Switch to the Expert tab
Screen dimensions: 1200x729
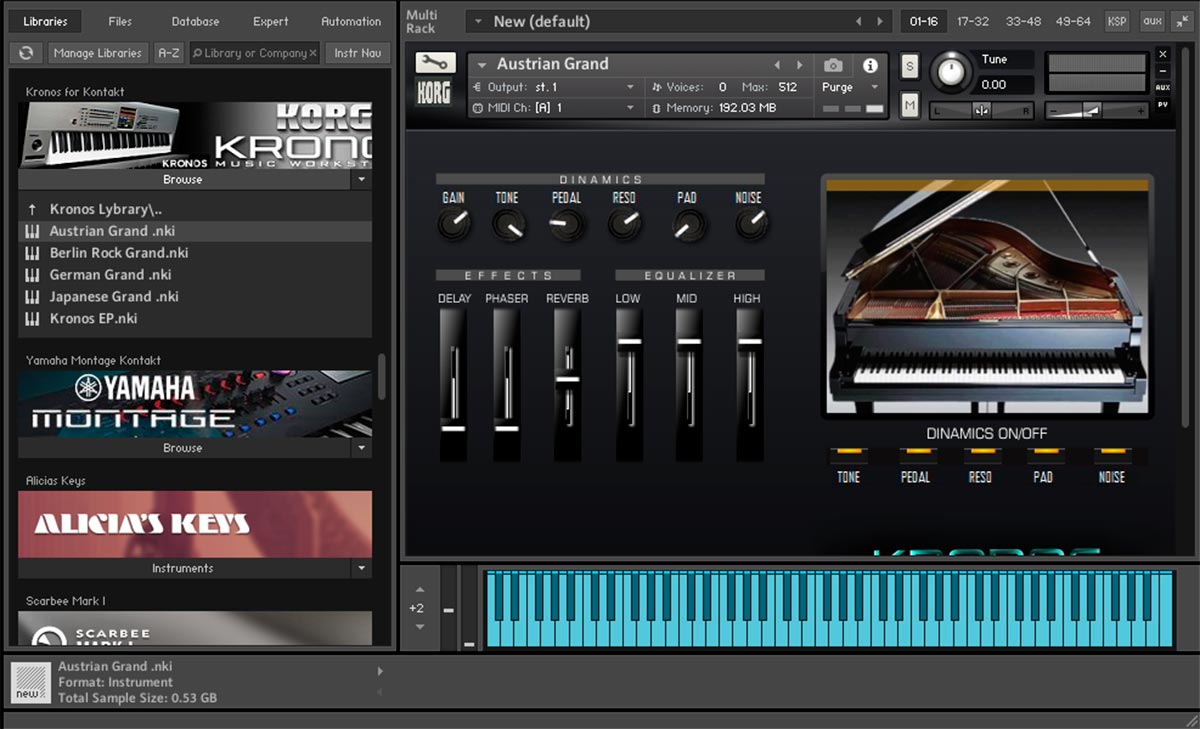coord(270,21)
